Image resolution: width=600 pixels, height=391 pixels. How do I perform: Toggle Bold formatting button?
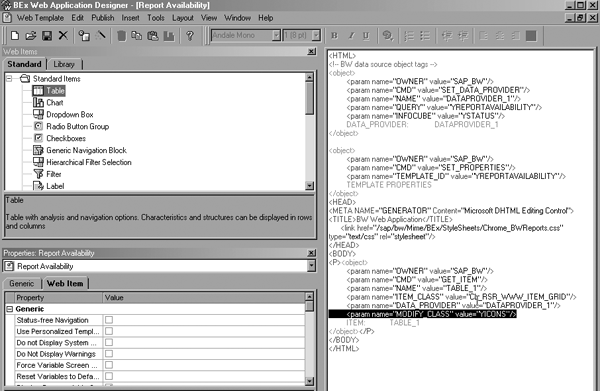334,36
